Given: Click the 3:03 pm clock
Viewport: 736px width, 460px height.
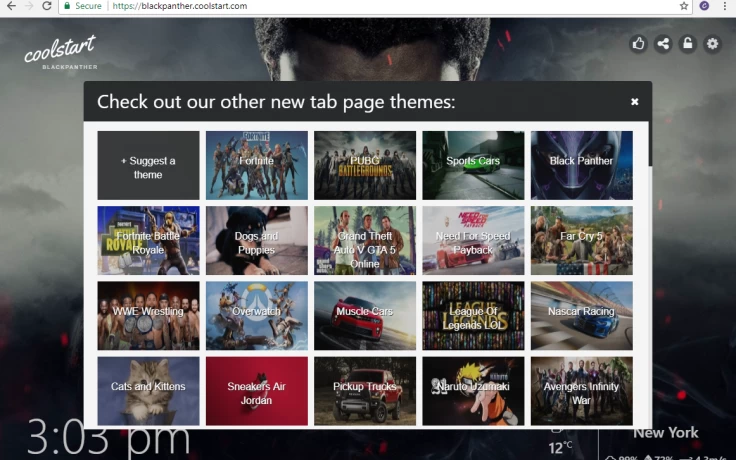Looking at the screenshot, I should 108,438.
